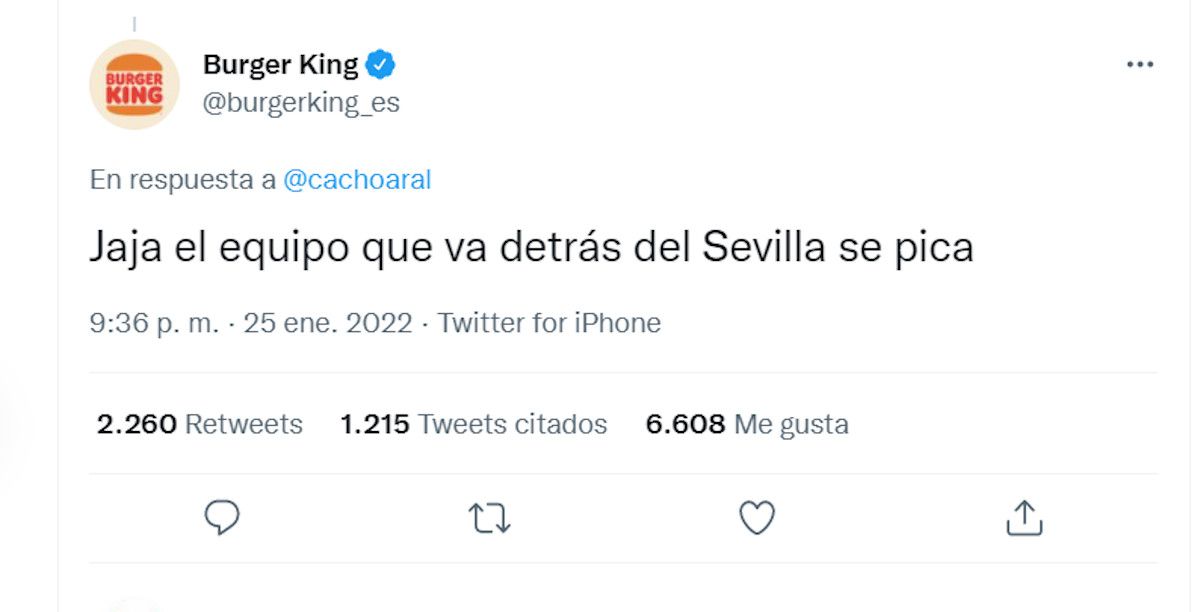Click the Burger King display name

pos(280,65)
